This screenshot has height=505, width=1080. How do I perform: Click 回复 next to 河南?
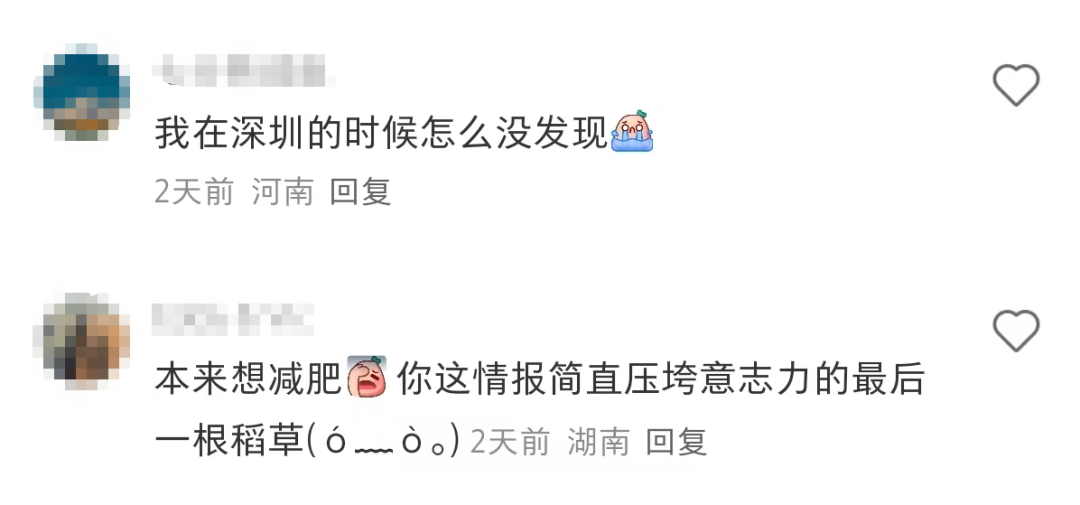click(x=360, y=192)
